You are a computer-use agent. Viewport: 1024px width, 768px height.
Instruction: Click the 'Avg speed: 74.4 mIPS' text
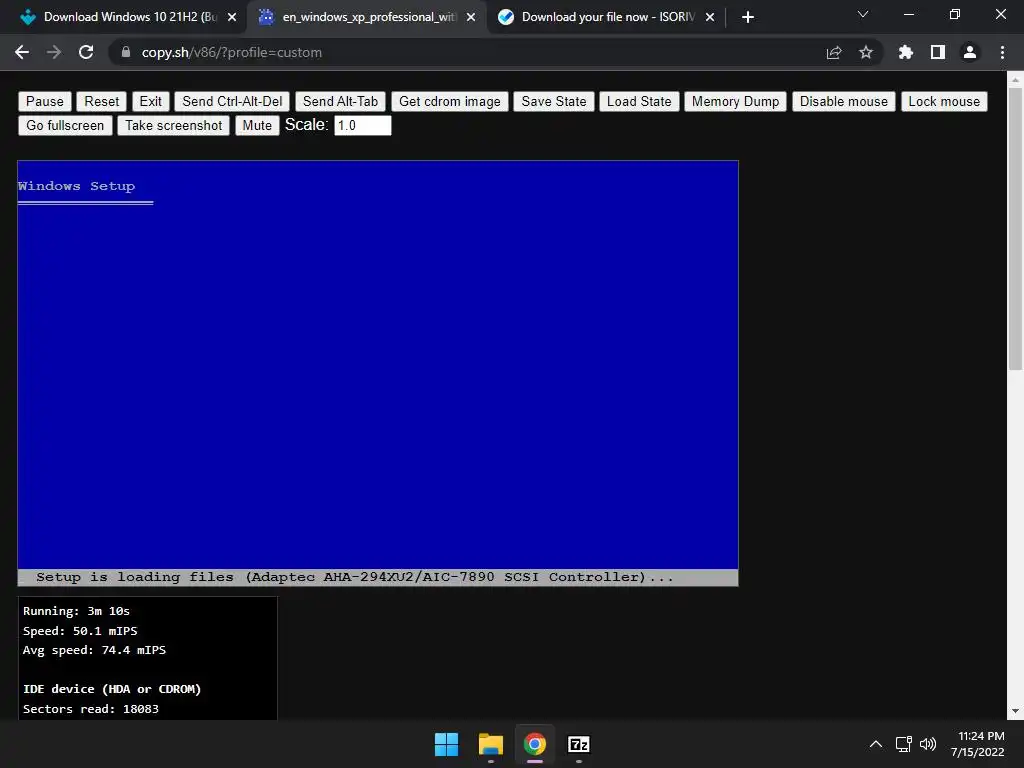[x=95, y=650]
